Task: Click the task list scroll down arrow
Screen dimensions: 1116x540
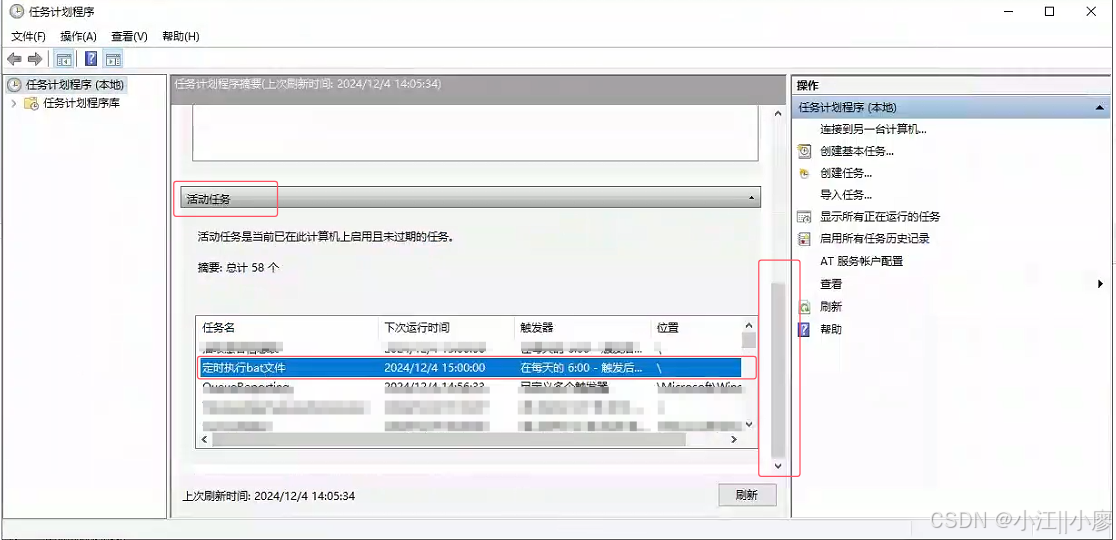Action: pyautogui.click(x=748, y=425)
